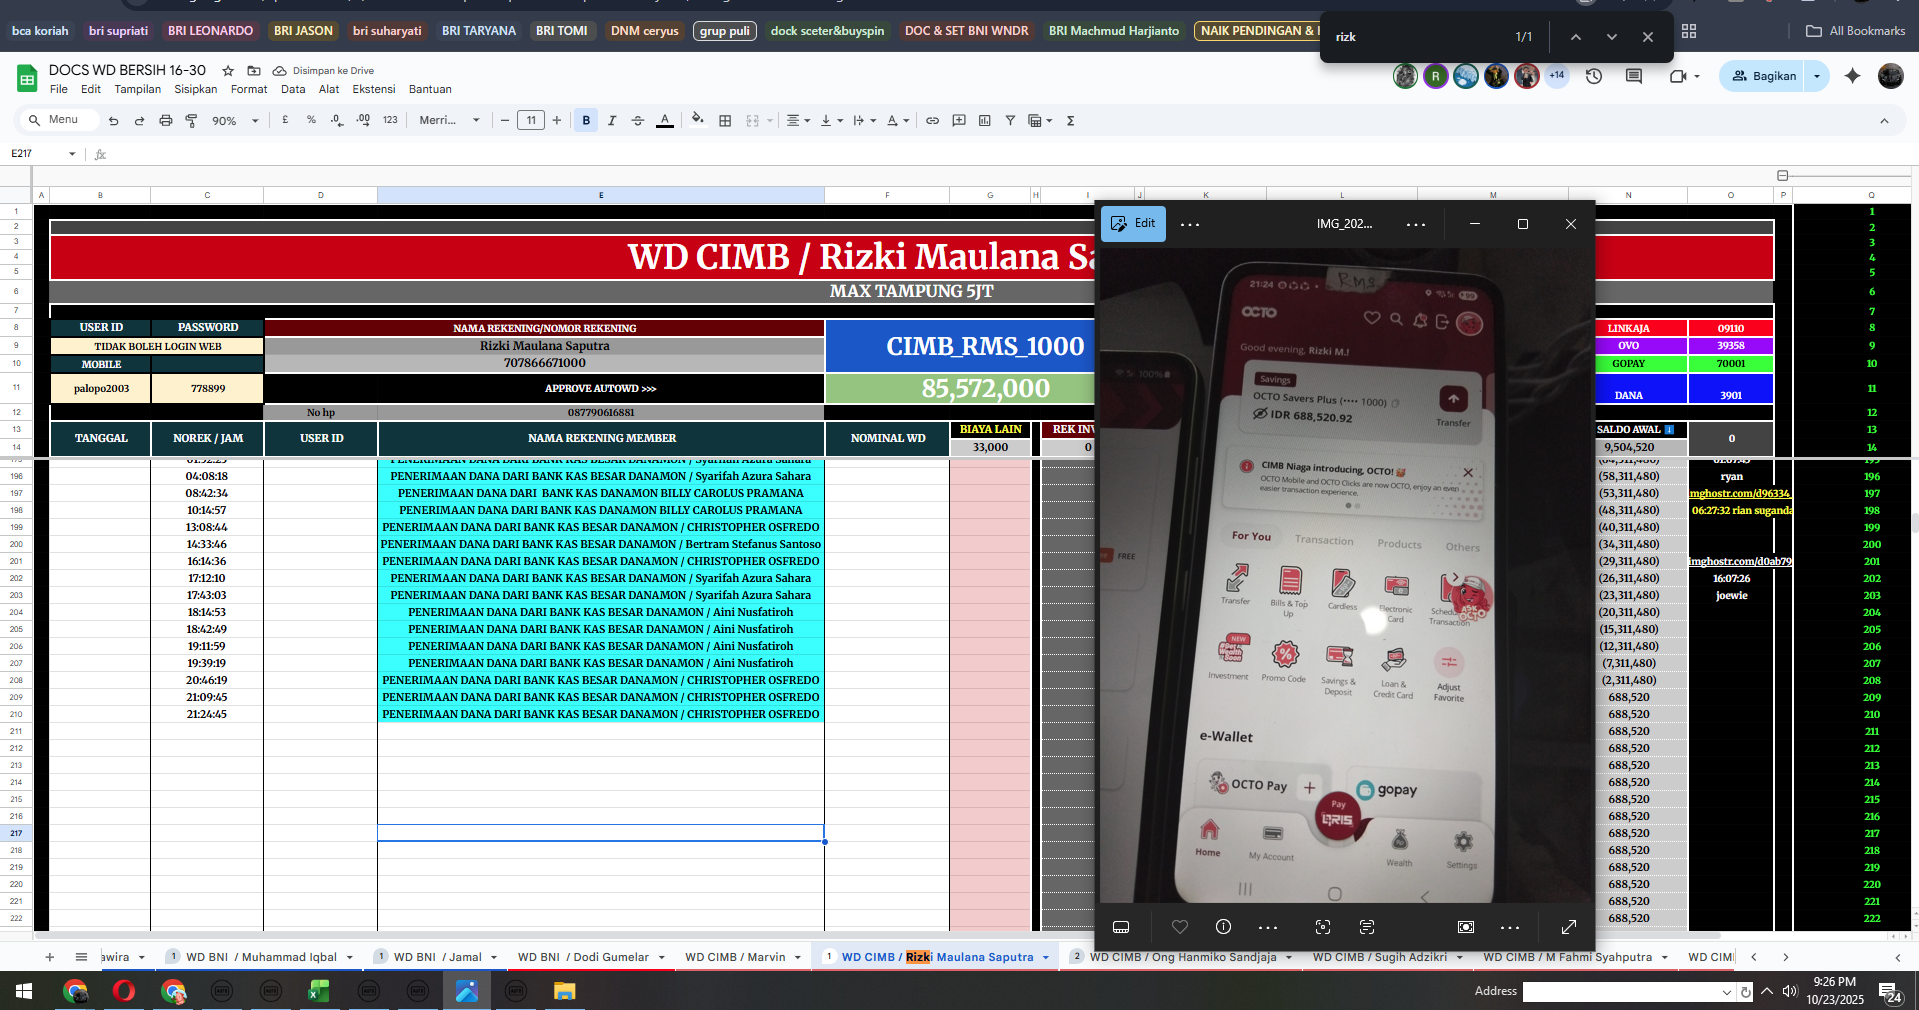This screenshot has width=1919, height=1010.
Task: Collapse the toolbar with the up chevron
Action: [1884, 120]
